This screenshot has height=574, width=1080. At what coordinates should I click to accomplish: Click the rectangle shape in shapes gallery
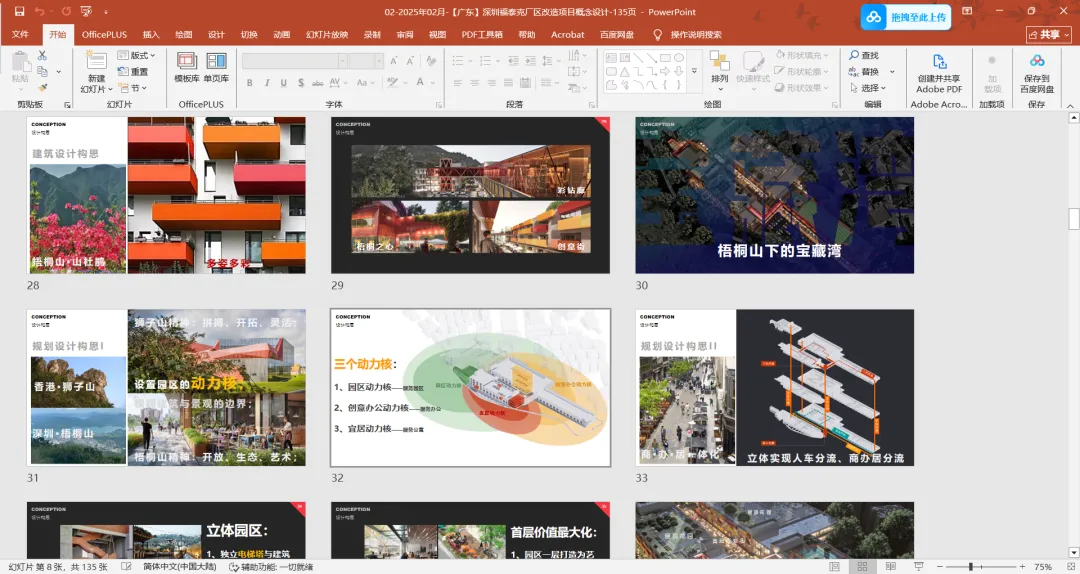coord(665,58)
